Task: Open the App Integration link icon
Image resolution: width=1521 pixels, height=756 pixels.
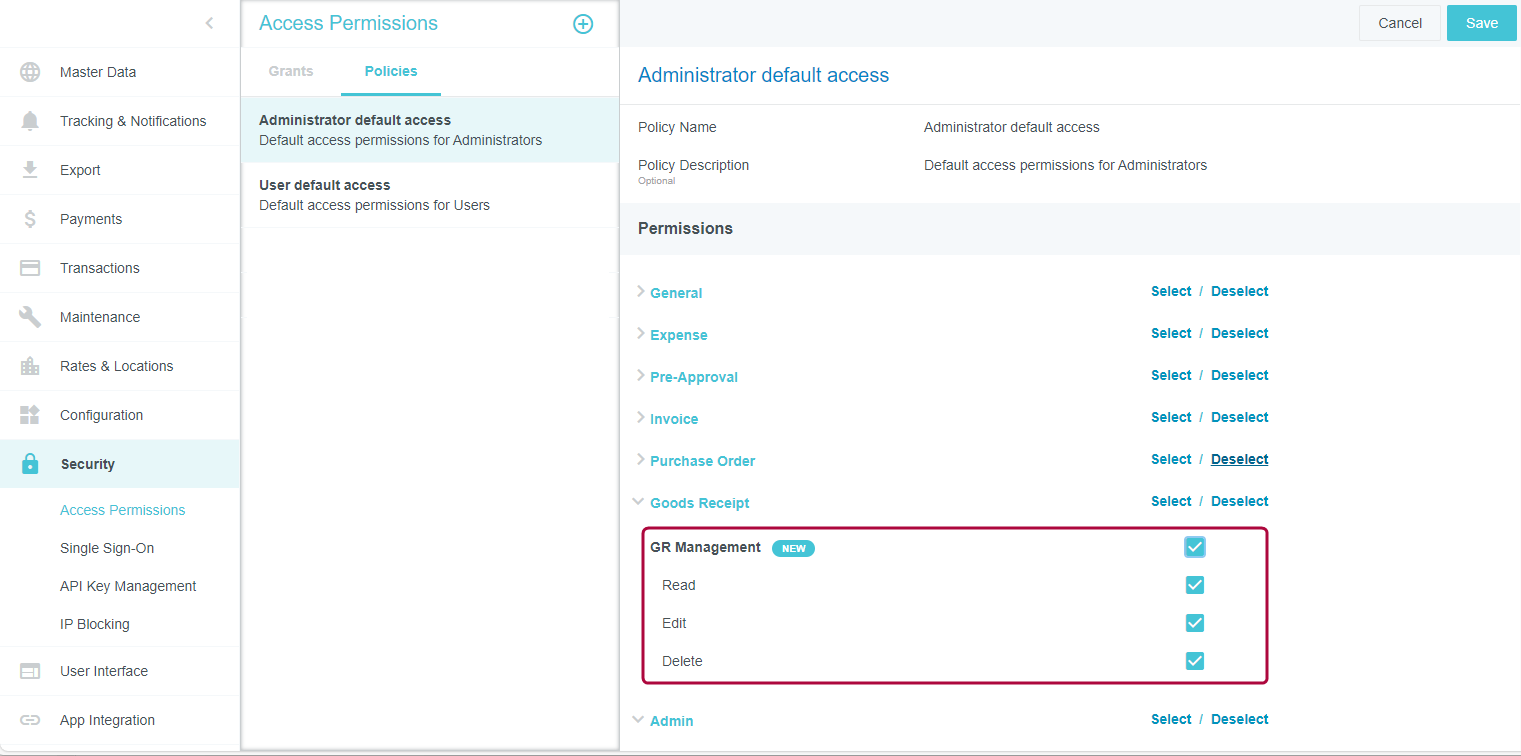Action: click(29, 719)
